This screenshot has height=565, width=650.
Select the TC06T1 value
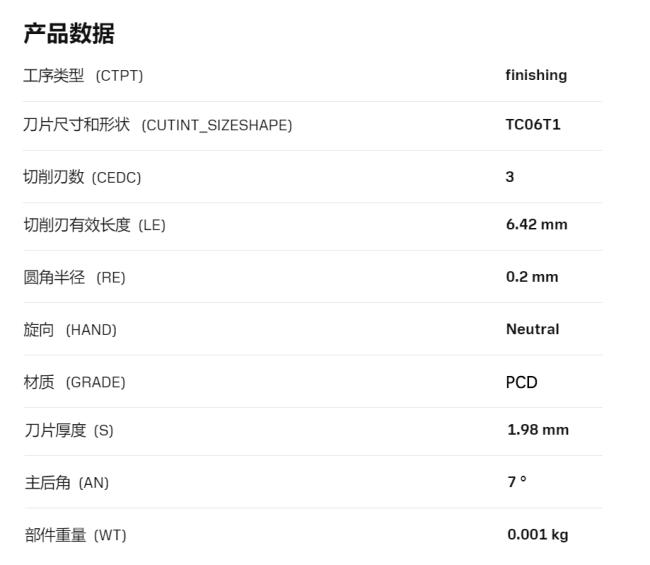click(x=533, y=125)
